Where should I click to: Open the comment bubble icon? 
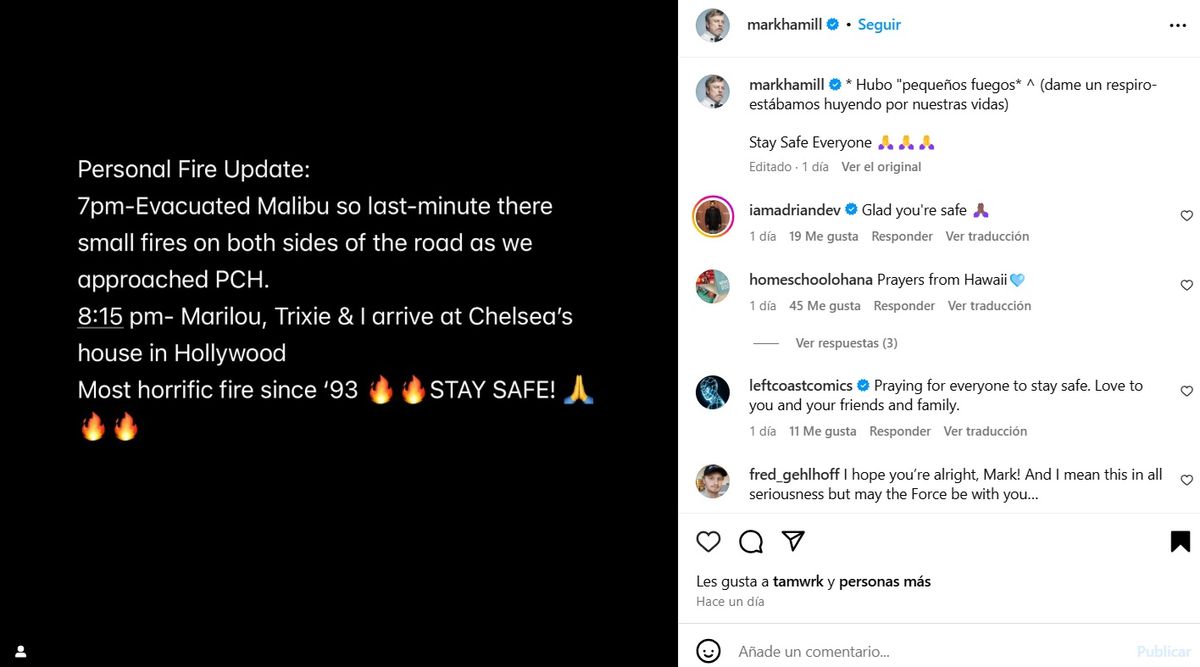coord(750,541)
